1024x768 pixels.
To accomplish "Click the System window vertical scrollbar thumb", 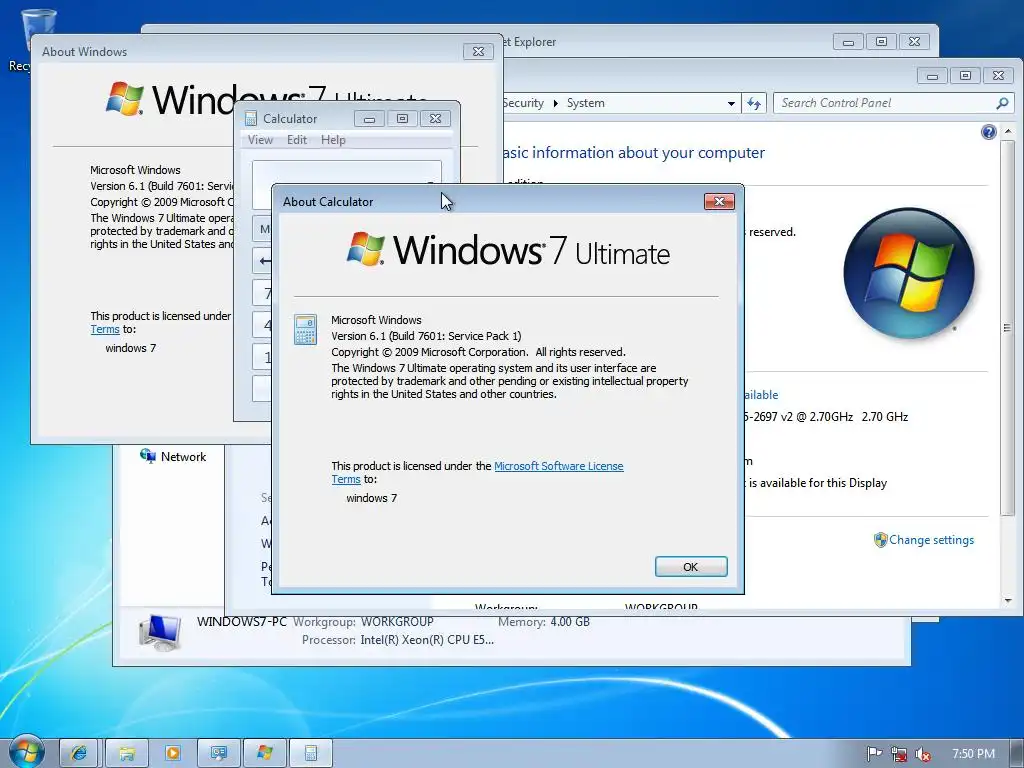I will [x=1008, y=327].
